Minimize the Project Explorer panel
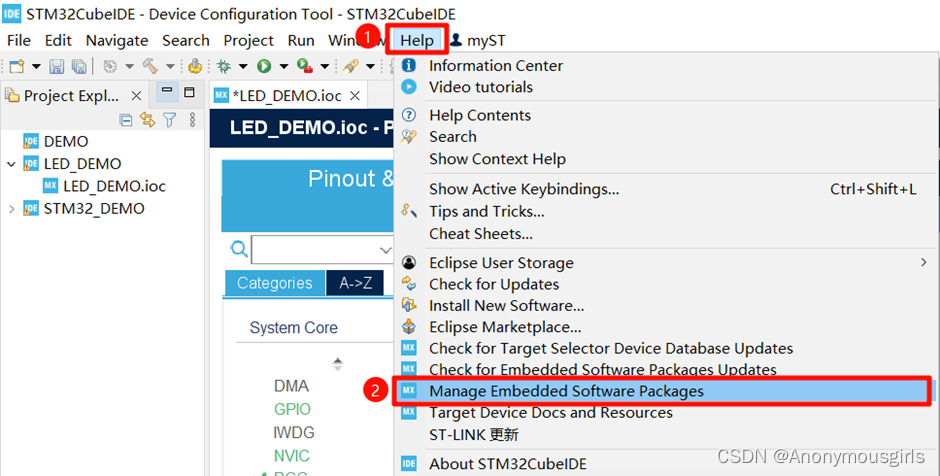This screenshot has height=476, width=940. coord(167,92)
